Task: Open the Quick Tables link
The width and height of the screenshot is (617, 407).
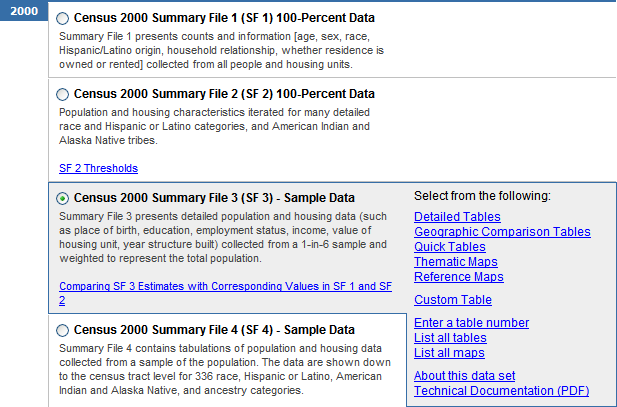Action: (450, 247)
